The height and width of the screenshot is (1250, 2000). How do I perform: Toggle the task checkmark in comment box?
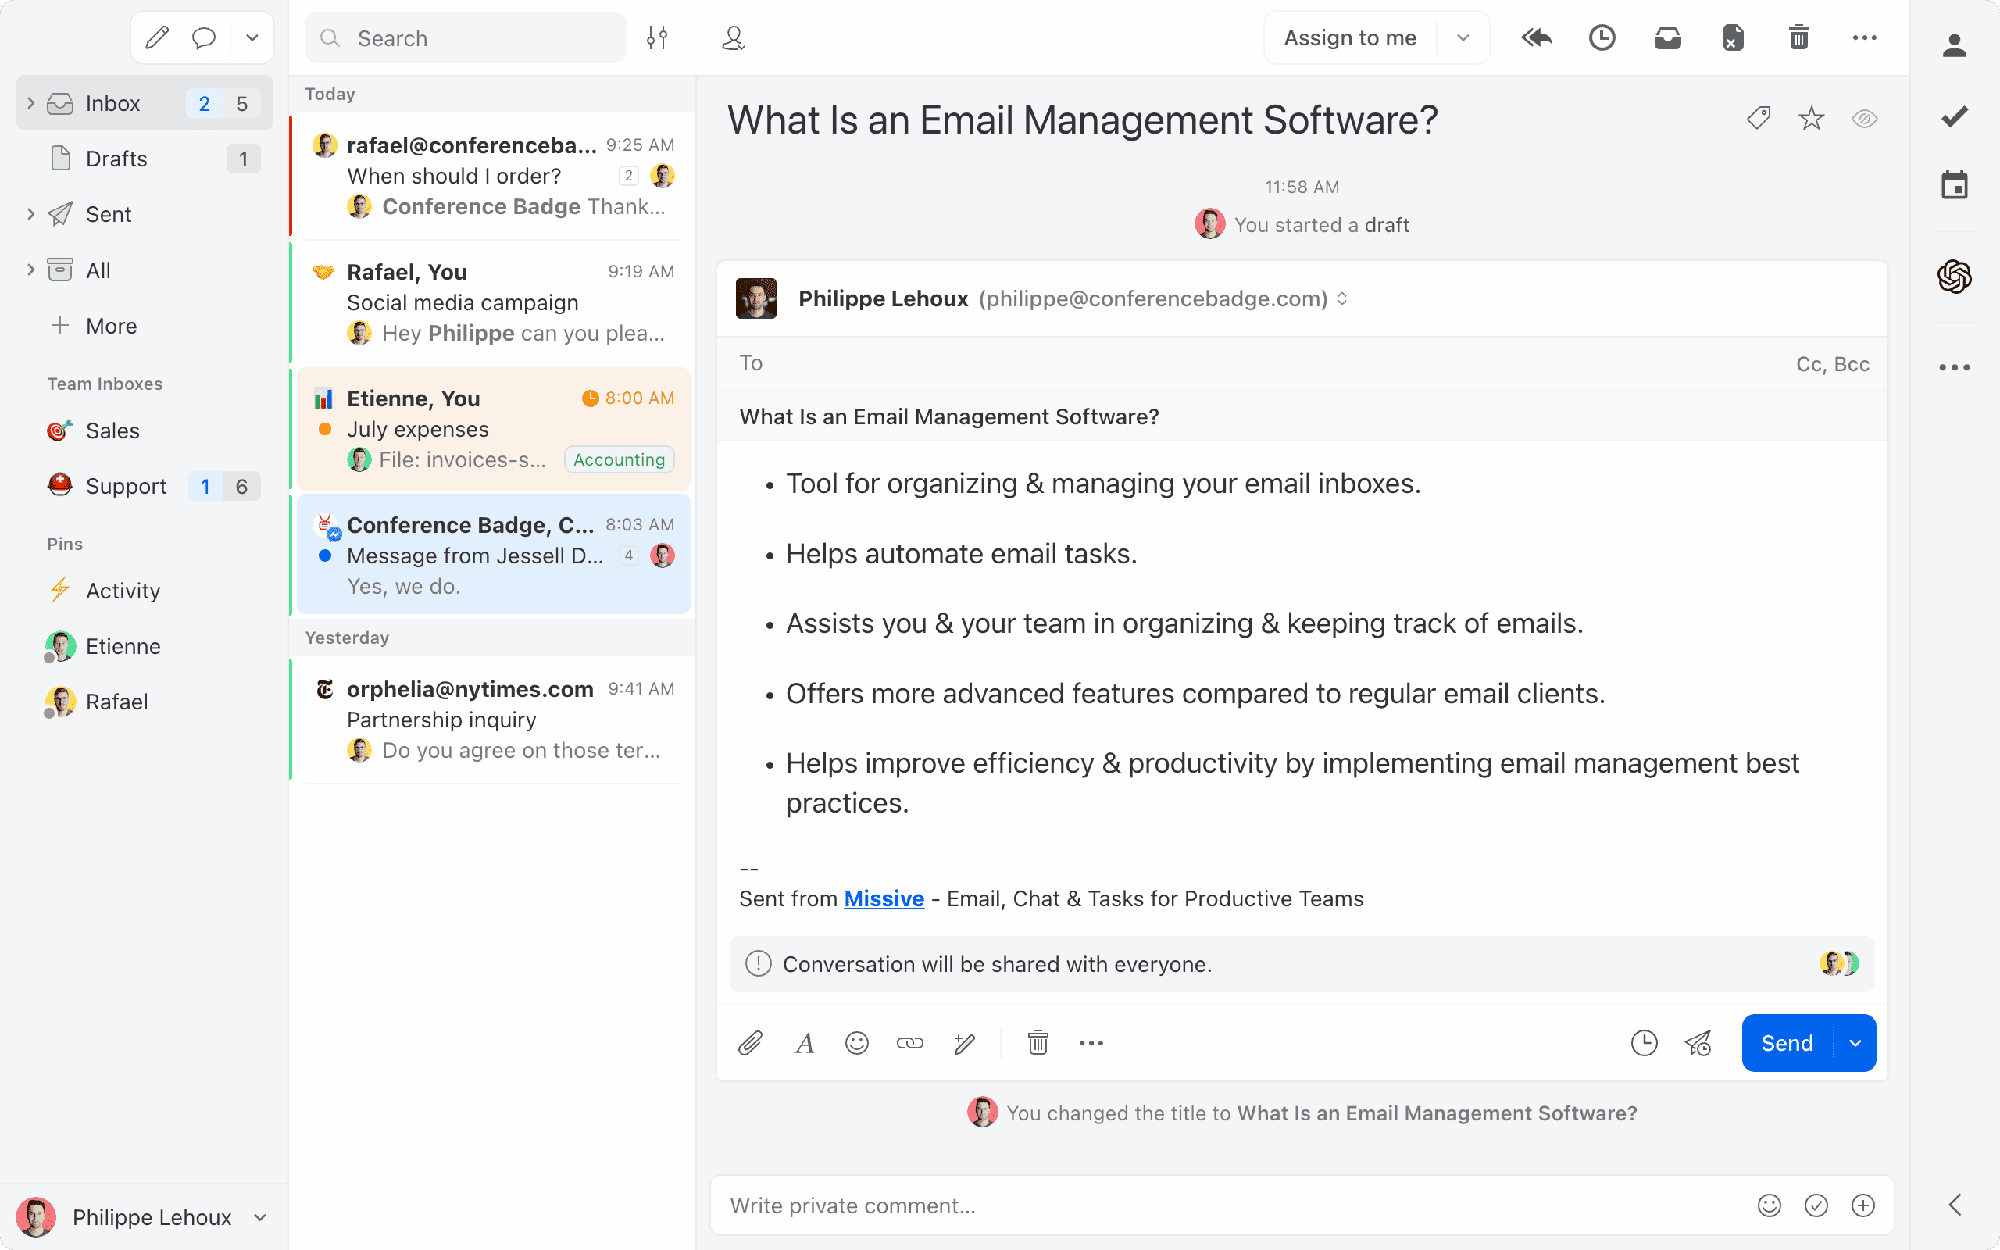click(1816, 1206)
